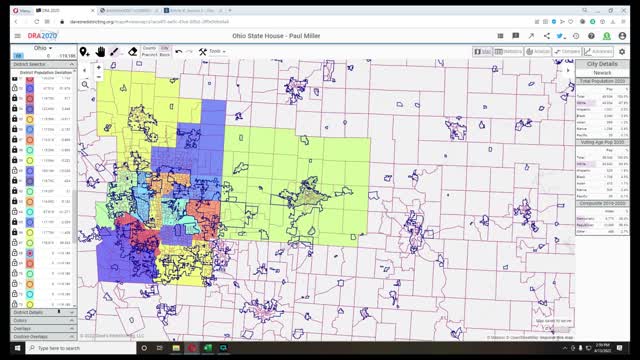Select district 72 cyan color swatch
640x360 pixels.
click(x=30, y=294)
